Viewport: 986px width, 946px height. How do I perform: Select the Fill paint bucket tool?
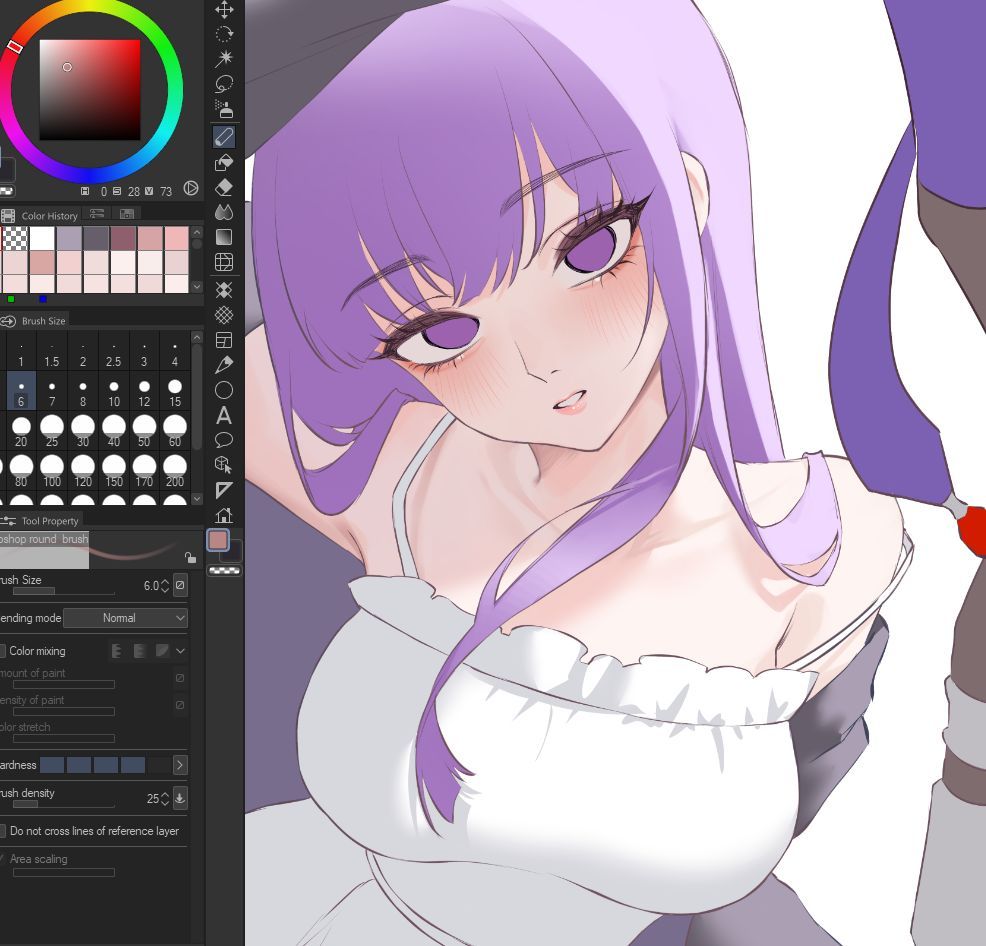click(224, 162)
